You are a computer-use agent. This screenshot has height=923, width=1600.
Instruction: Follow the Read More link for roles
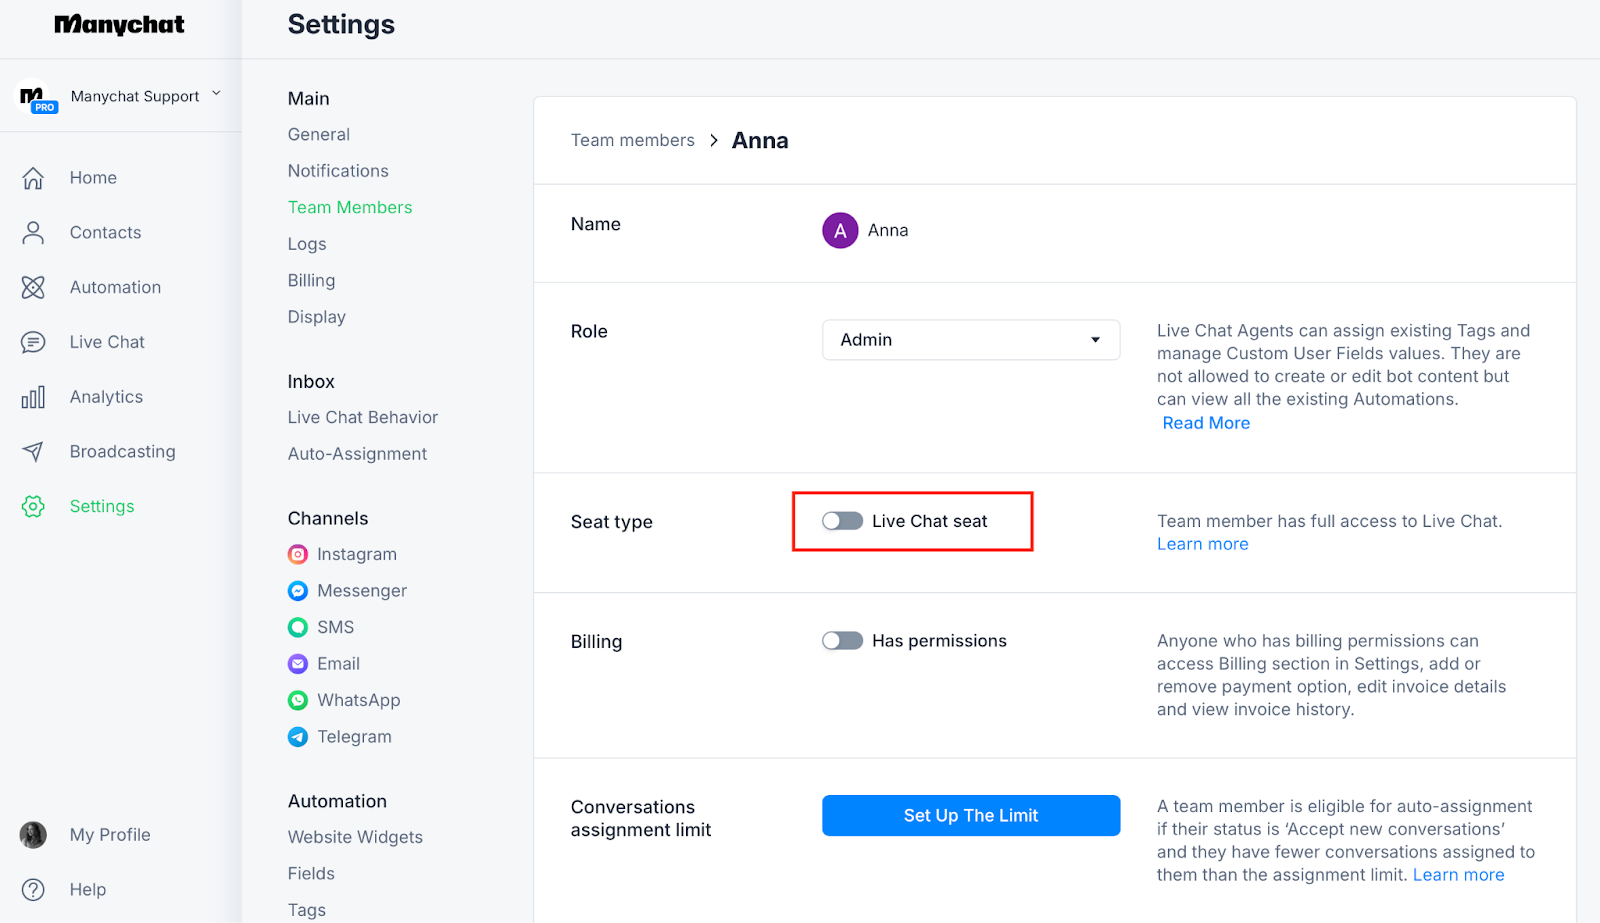pos(1206,423)
